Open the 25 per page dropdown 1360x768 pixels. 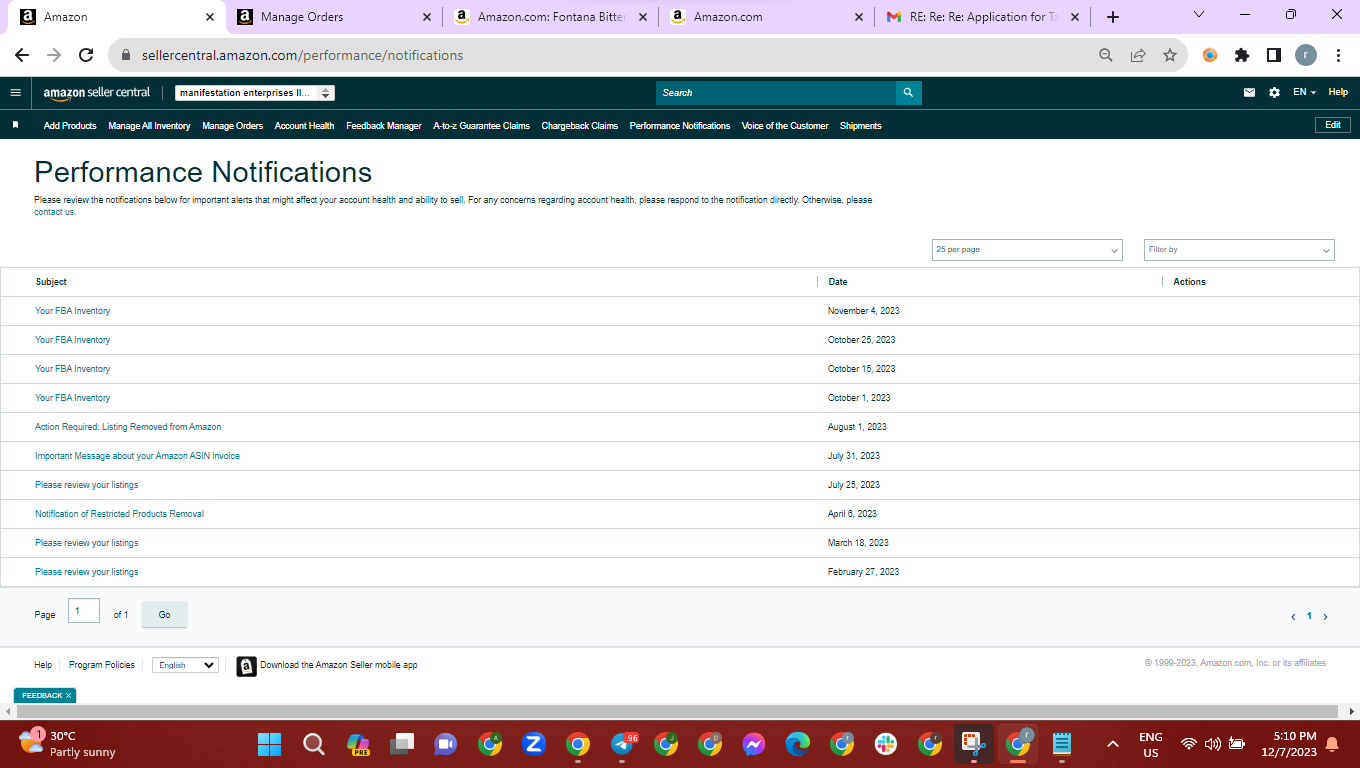(x=1027, y=250)
